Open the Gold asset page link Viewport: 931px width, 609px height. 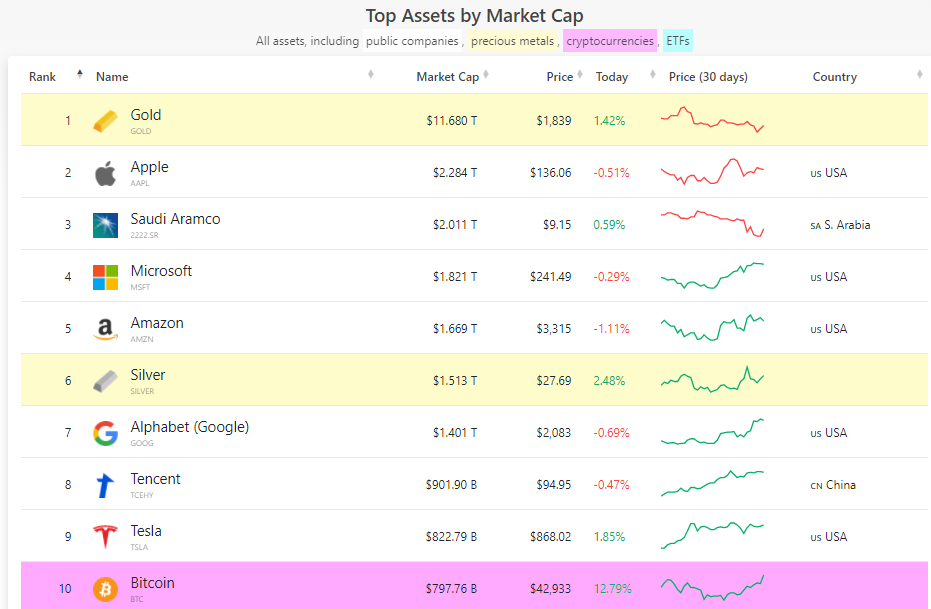145,115
